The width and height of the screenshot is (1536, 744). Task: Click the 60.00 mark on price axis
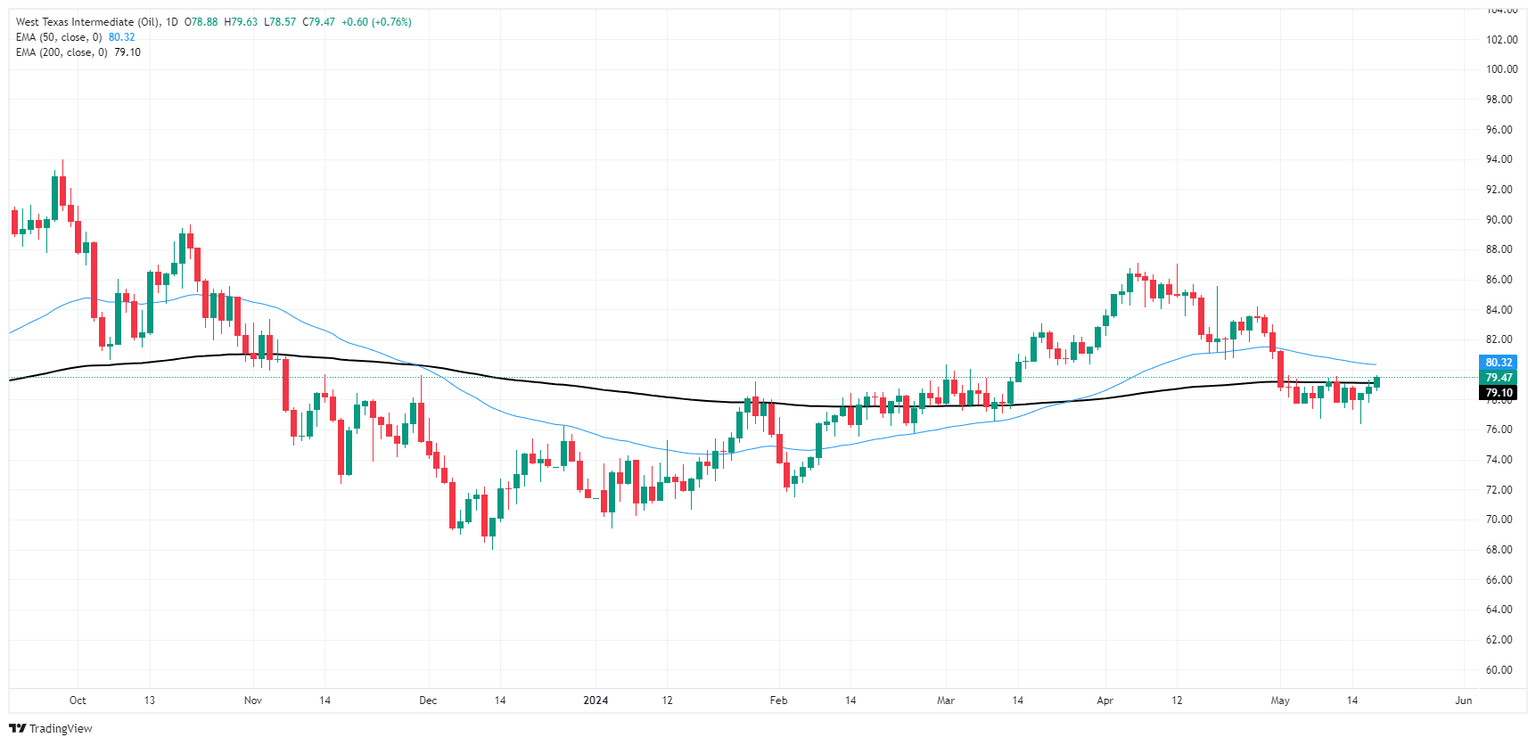click(1502, 670)
